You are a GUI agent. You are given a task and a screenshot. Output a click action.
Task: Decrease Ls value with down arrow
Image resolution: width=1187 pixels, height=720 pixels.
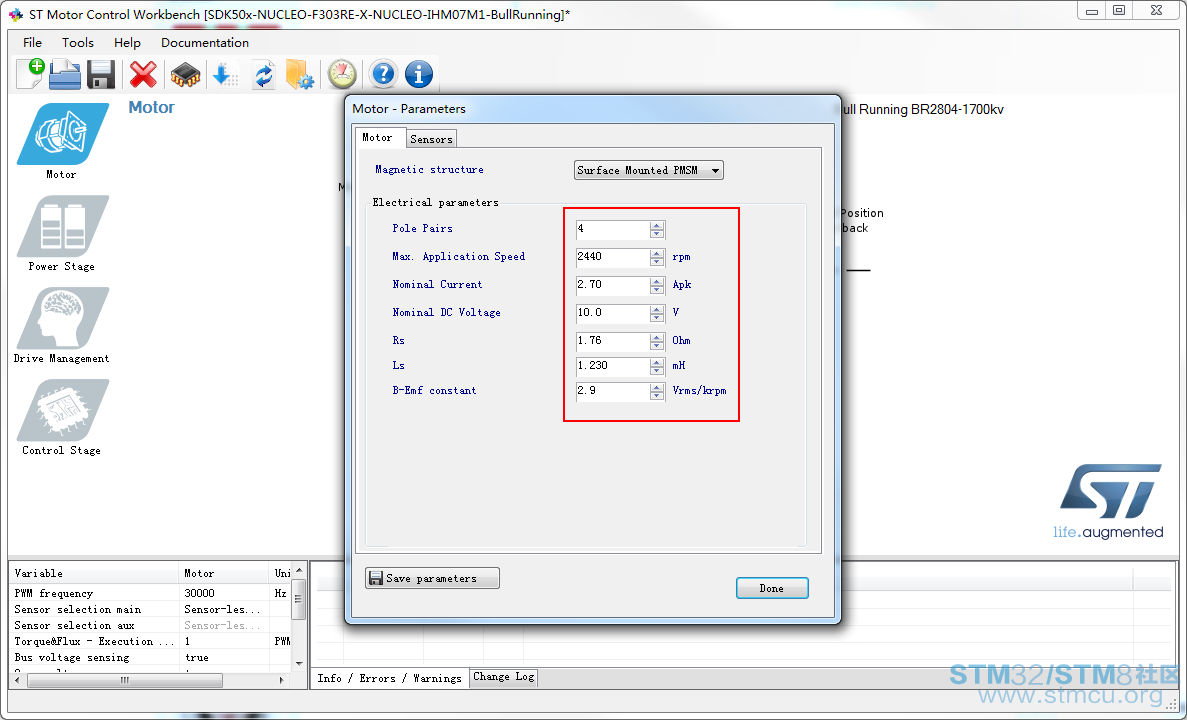point(657,371)
